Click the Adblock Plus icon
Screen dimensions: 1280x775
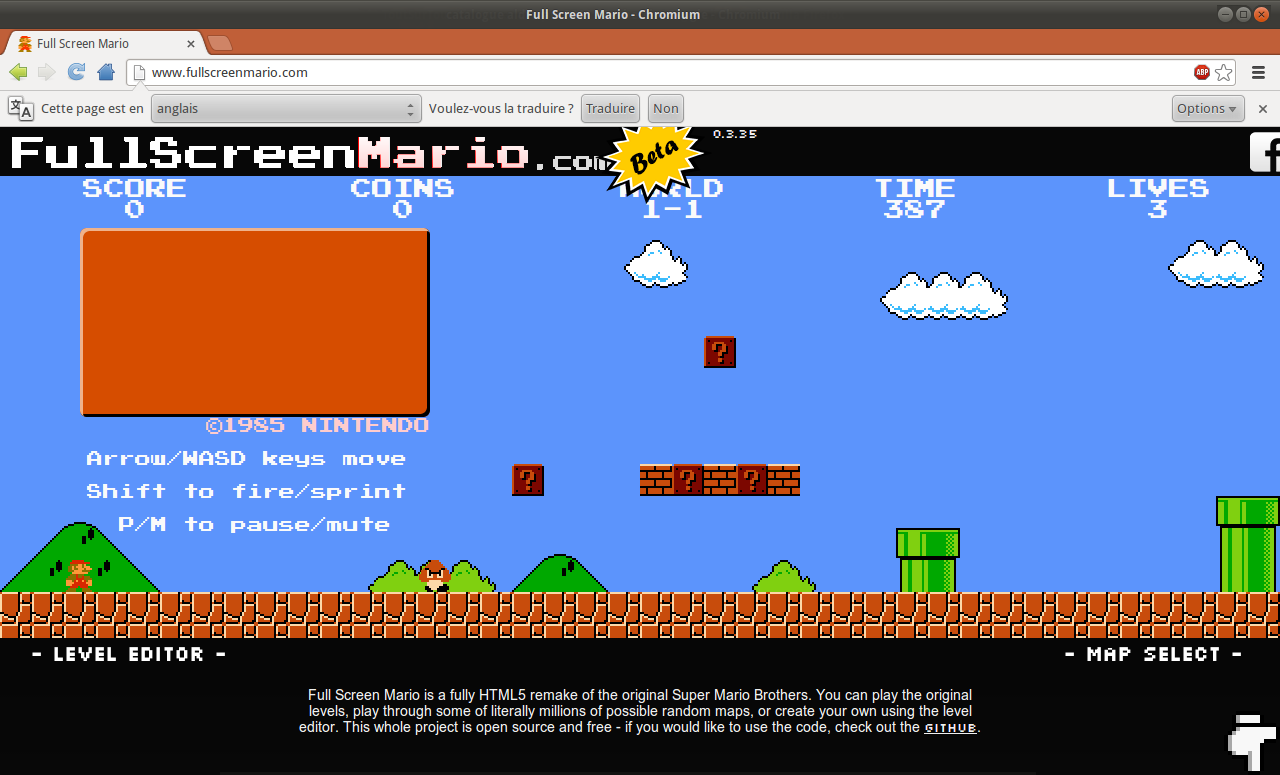[x=1202, y=72]
